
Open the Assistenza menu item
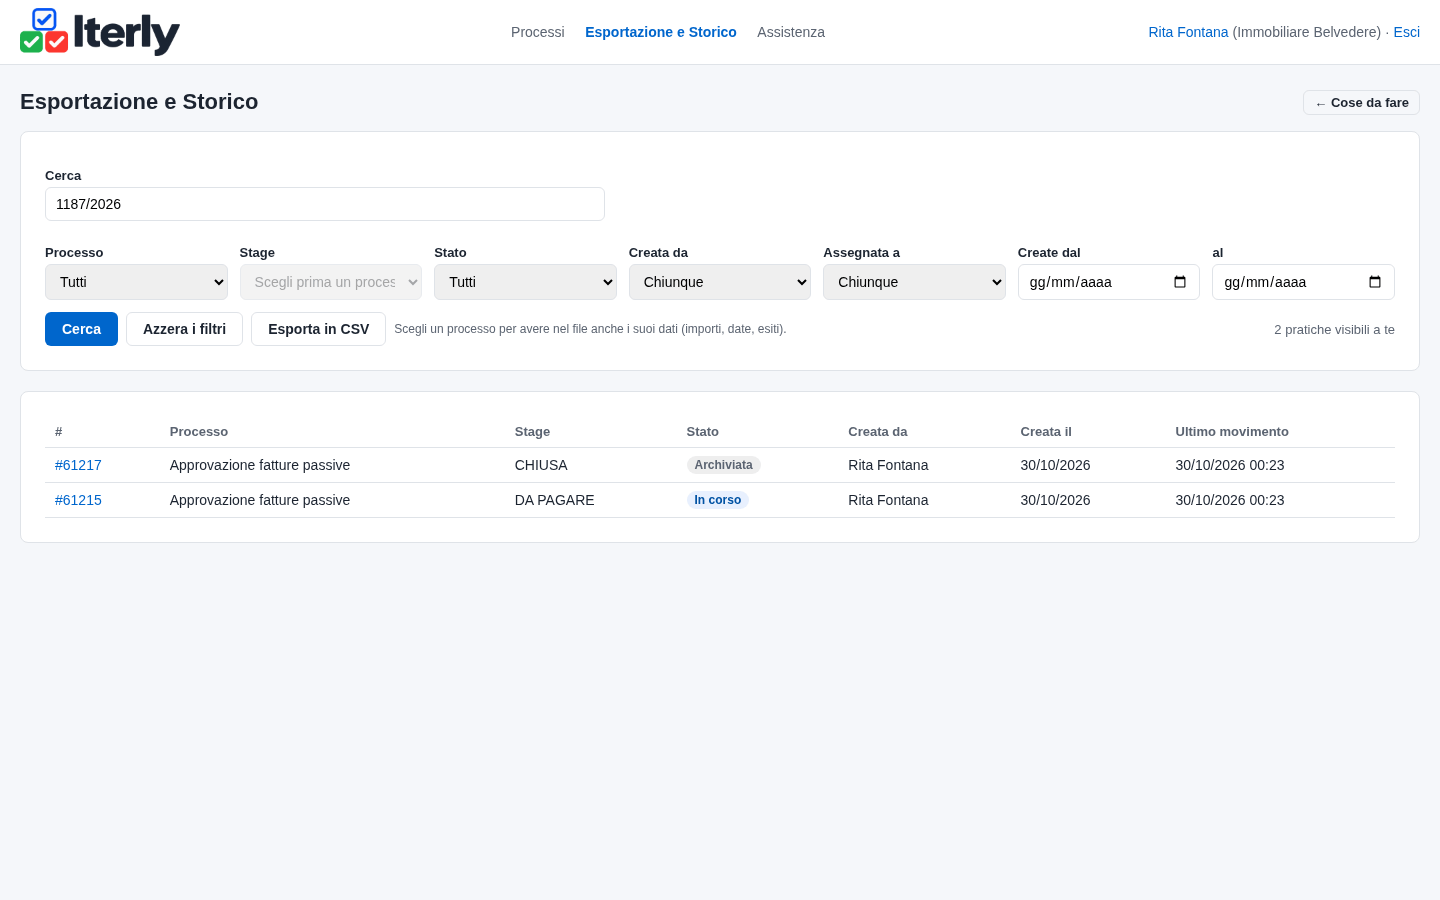791,32
